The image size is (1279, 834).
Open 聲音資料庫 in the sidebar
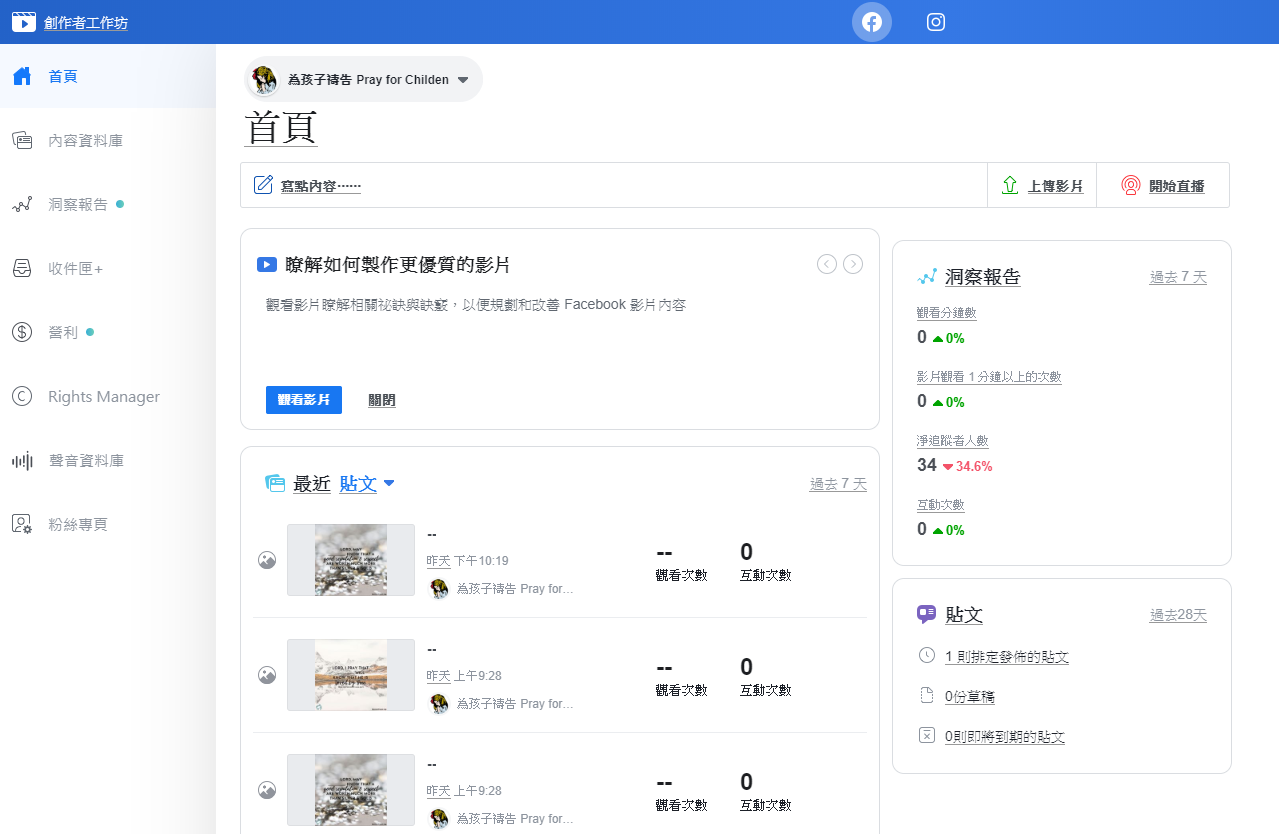pos(85,461)
